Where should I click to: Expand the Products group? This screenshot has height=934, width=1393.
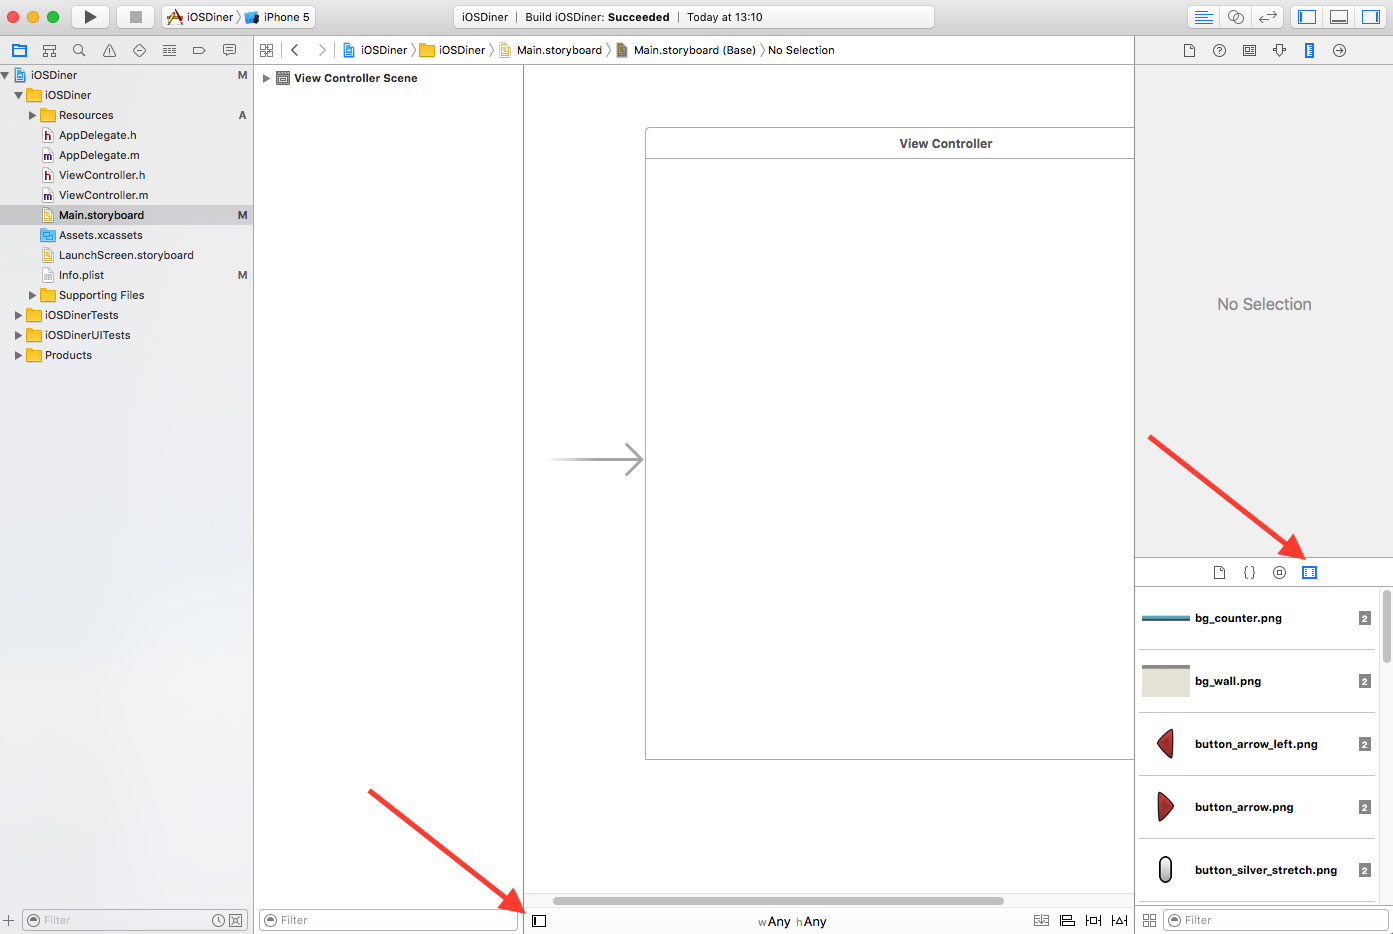(18, 355)
